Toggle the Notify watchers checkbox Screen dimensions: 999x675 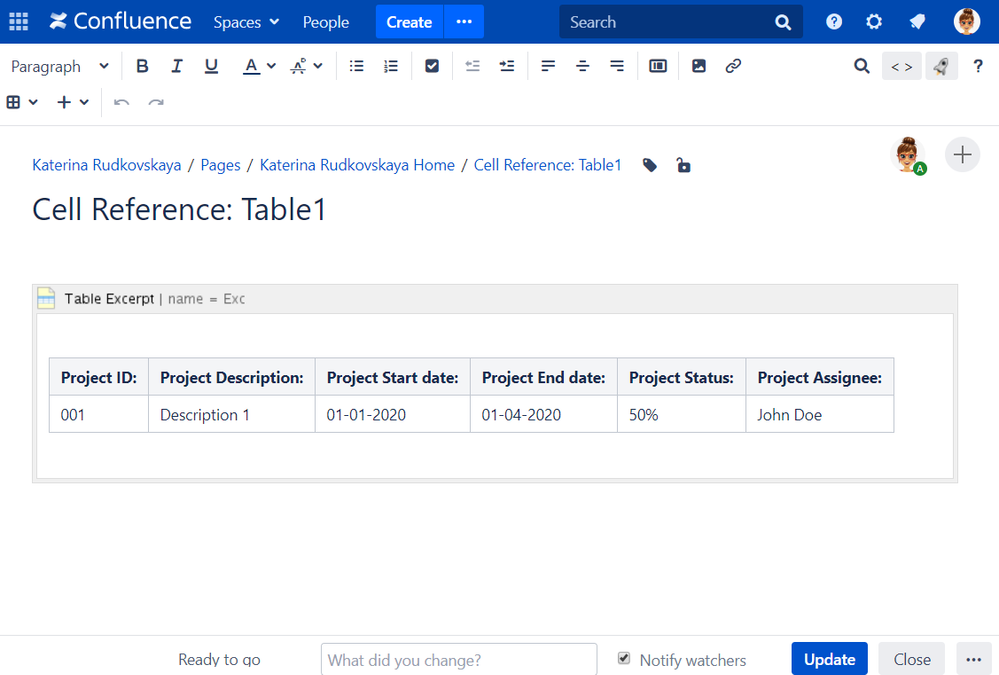pyautogui.click(x=624, y=658)
